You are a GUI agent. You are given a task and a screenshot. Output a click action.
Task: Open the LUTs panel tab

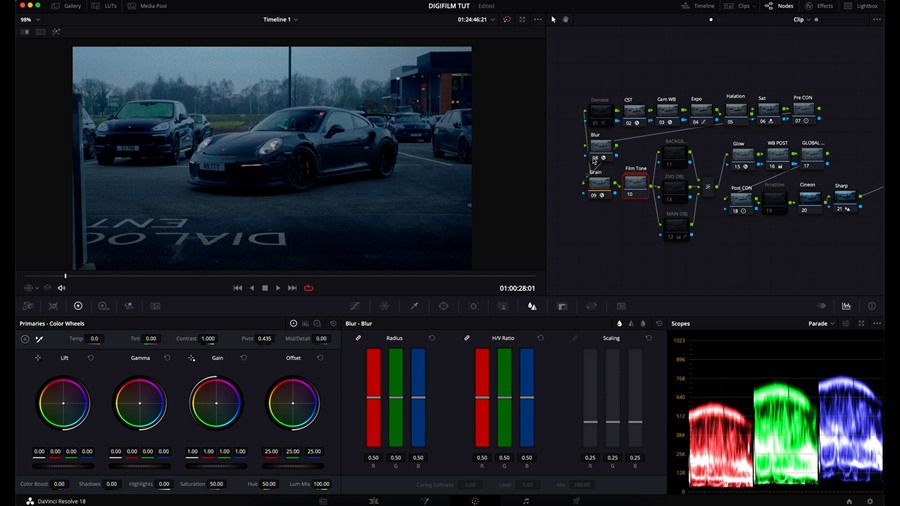(104, 6)
